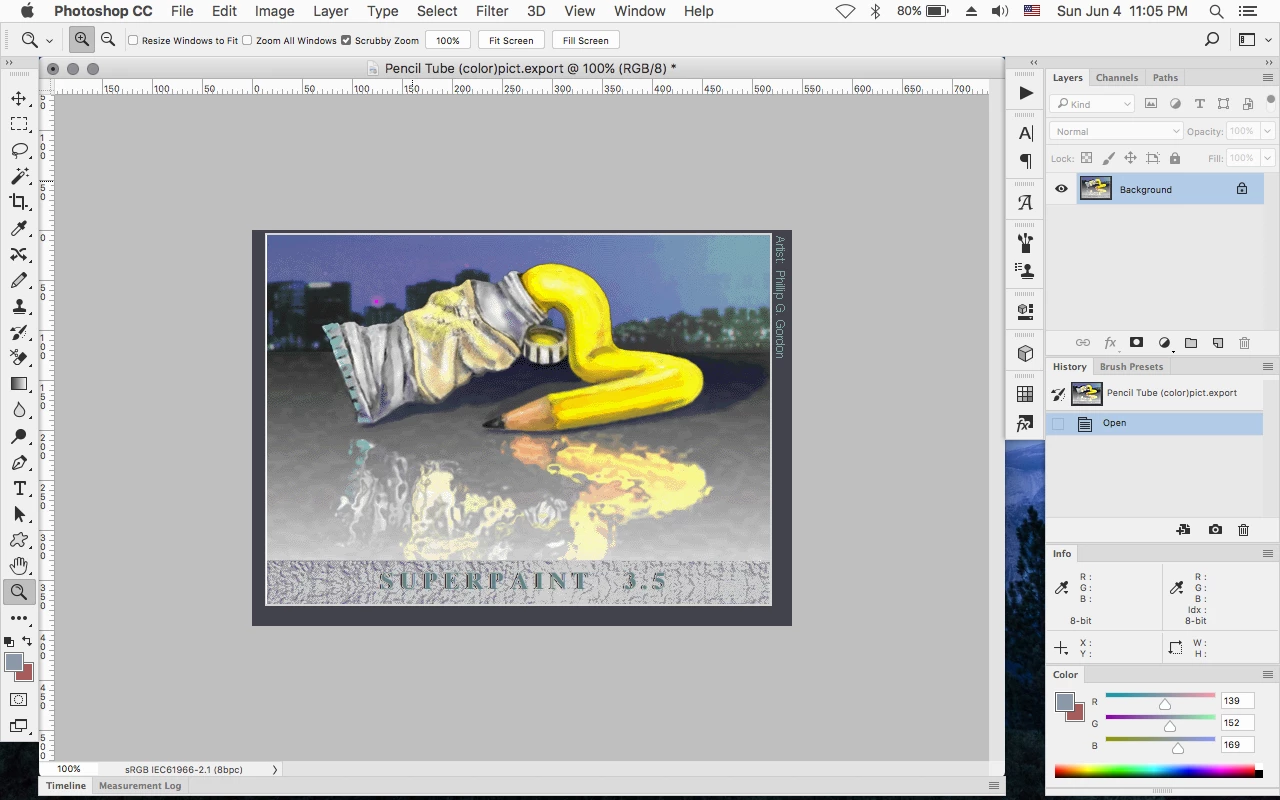Toggle lock transparent pixels
Screen dimensions: 1280x800
1087,158
